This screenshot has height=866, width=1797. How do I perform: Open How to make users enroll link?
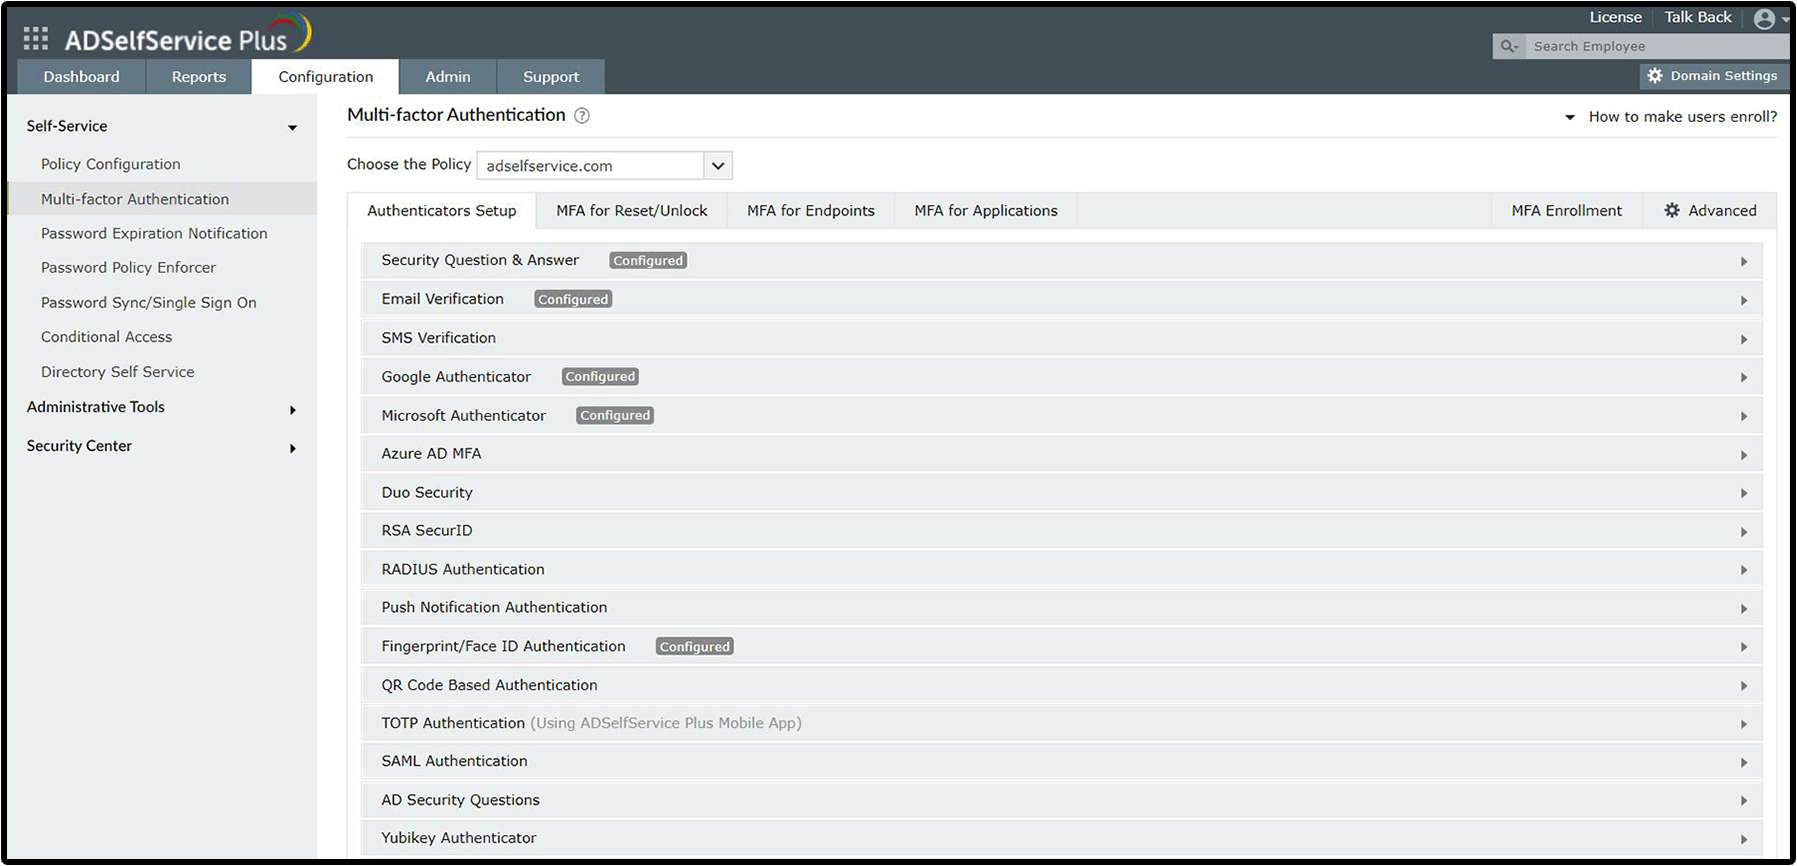1683,117
